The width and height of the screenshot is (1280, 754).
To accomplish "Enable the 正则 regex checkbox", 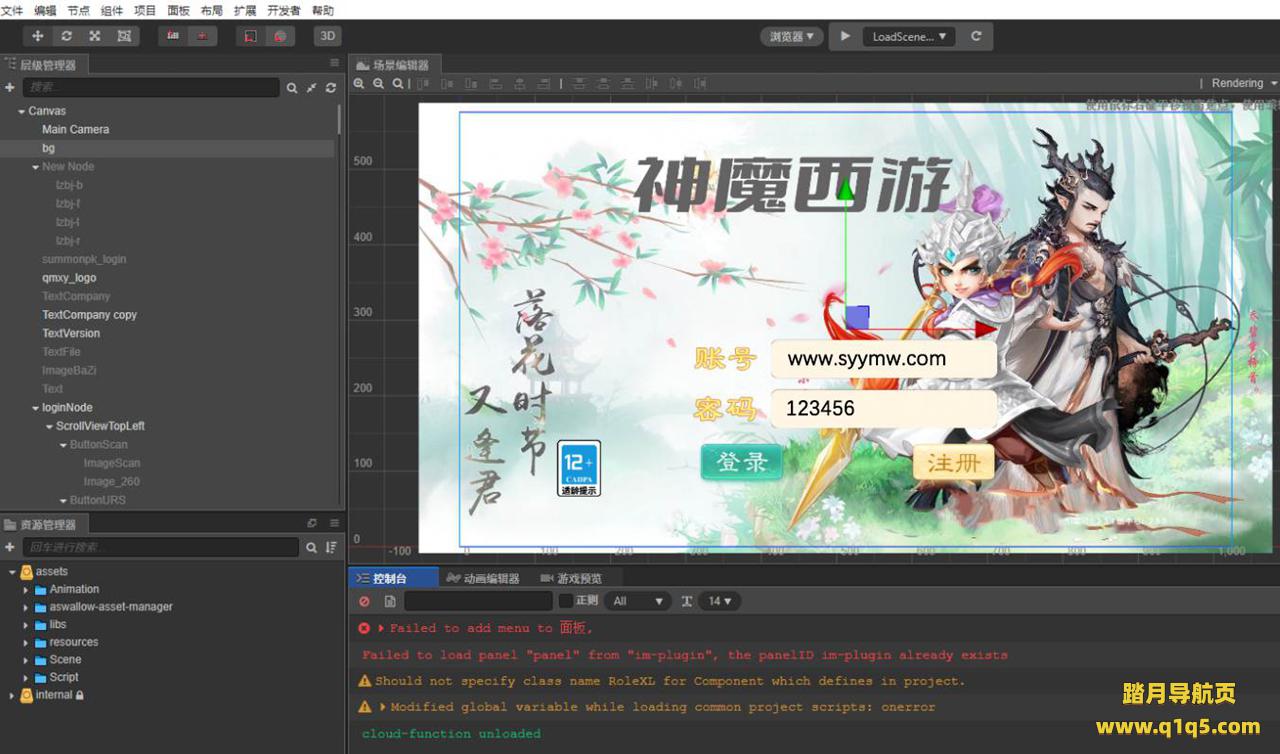I will 566,601.
